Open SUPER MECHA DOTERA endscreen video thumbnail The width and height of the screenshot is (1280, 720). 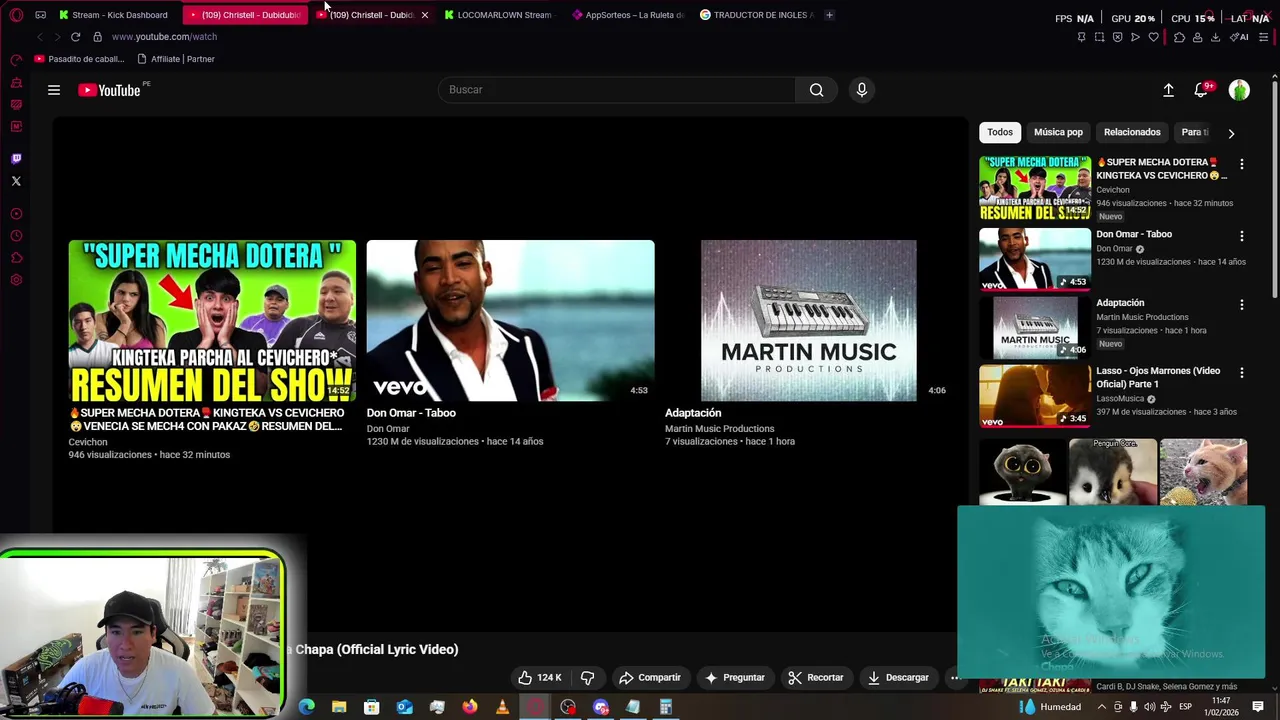[212, 320]
